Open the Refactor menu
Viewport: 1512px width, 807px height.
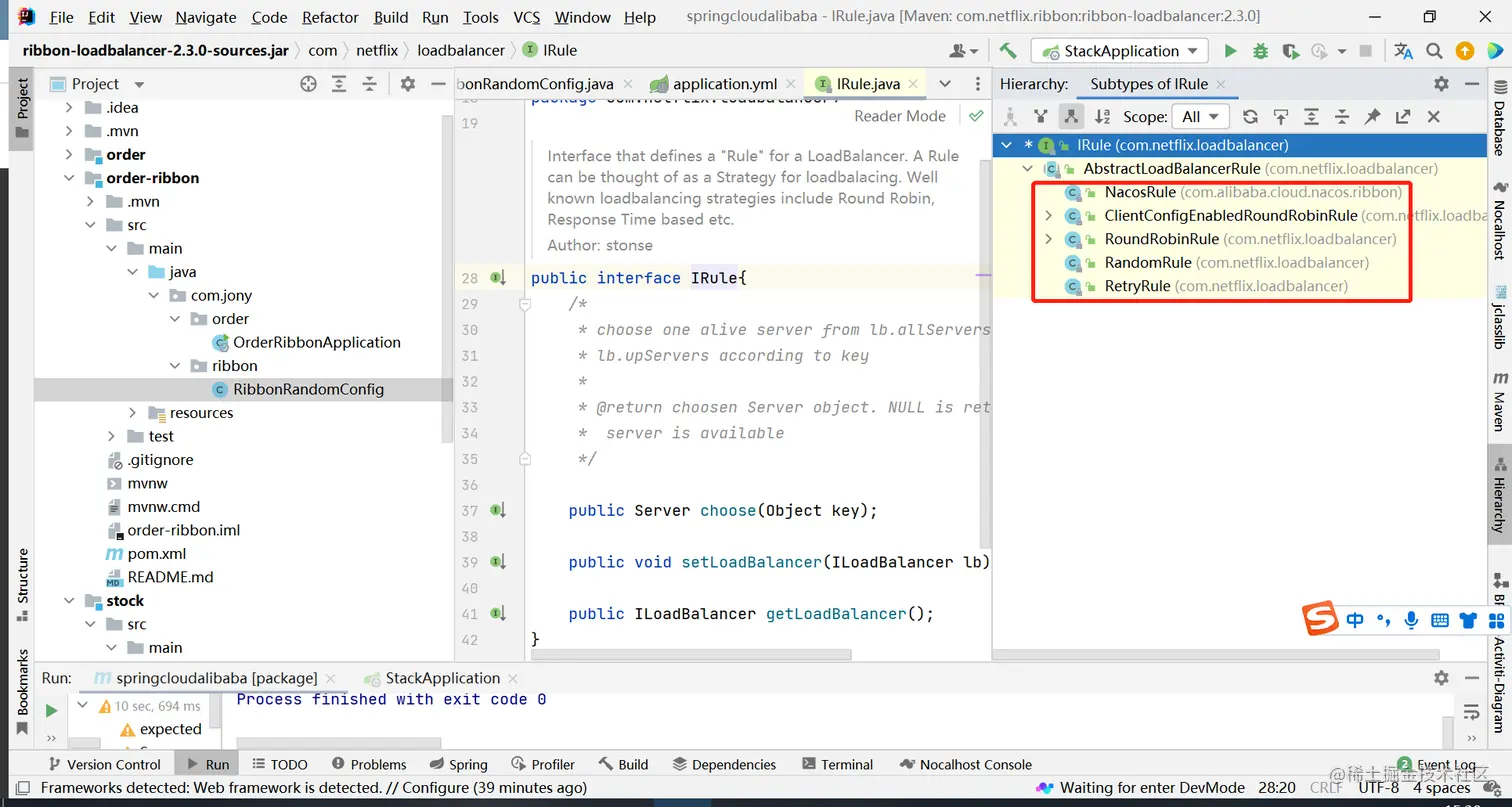[330, 17]
